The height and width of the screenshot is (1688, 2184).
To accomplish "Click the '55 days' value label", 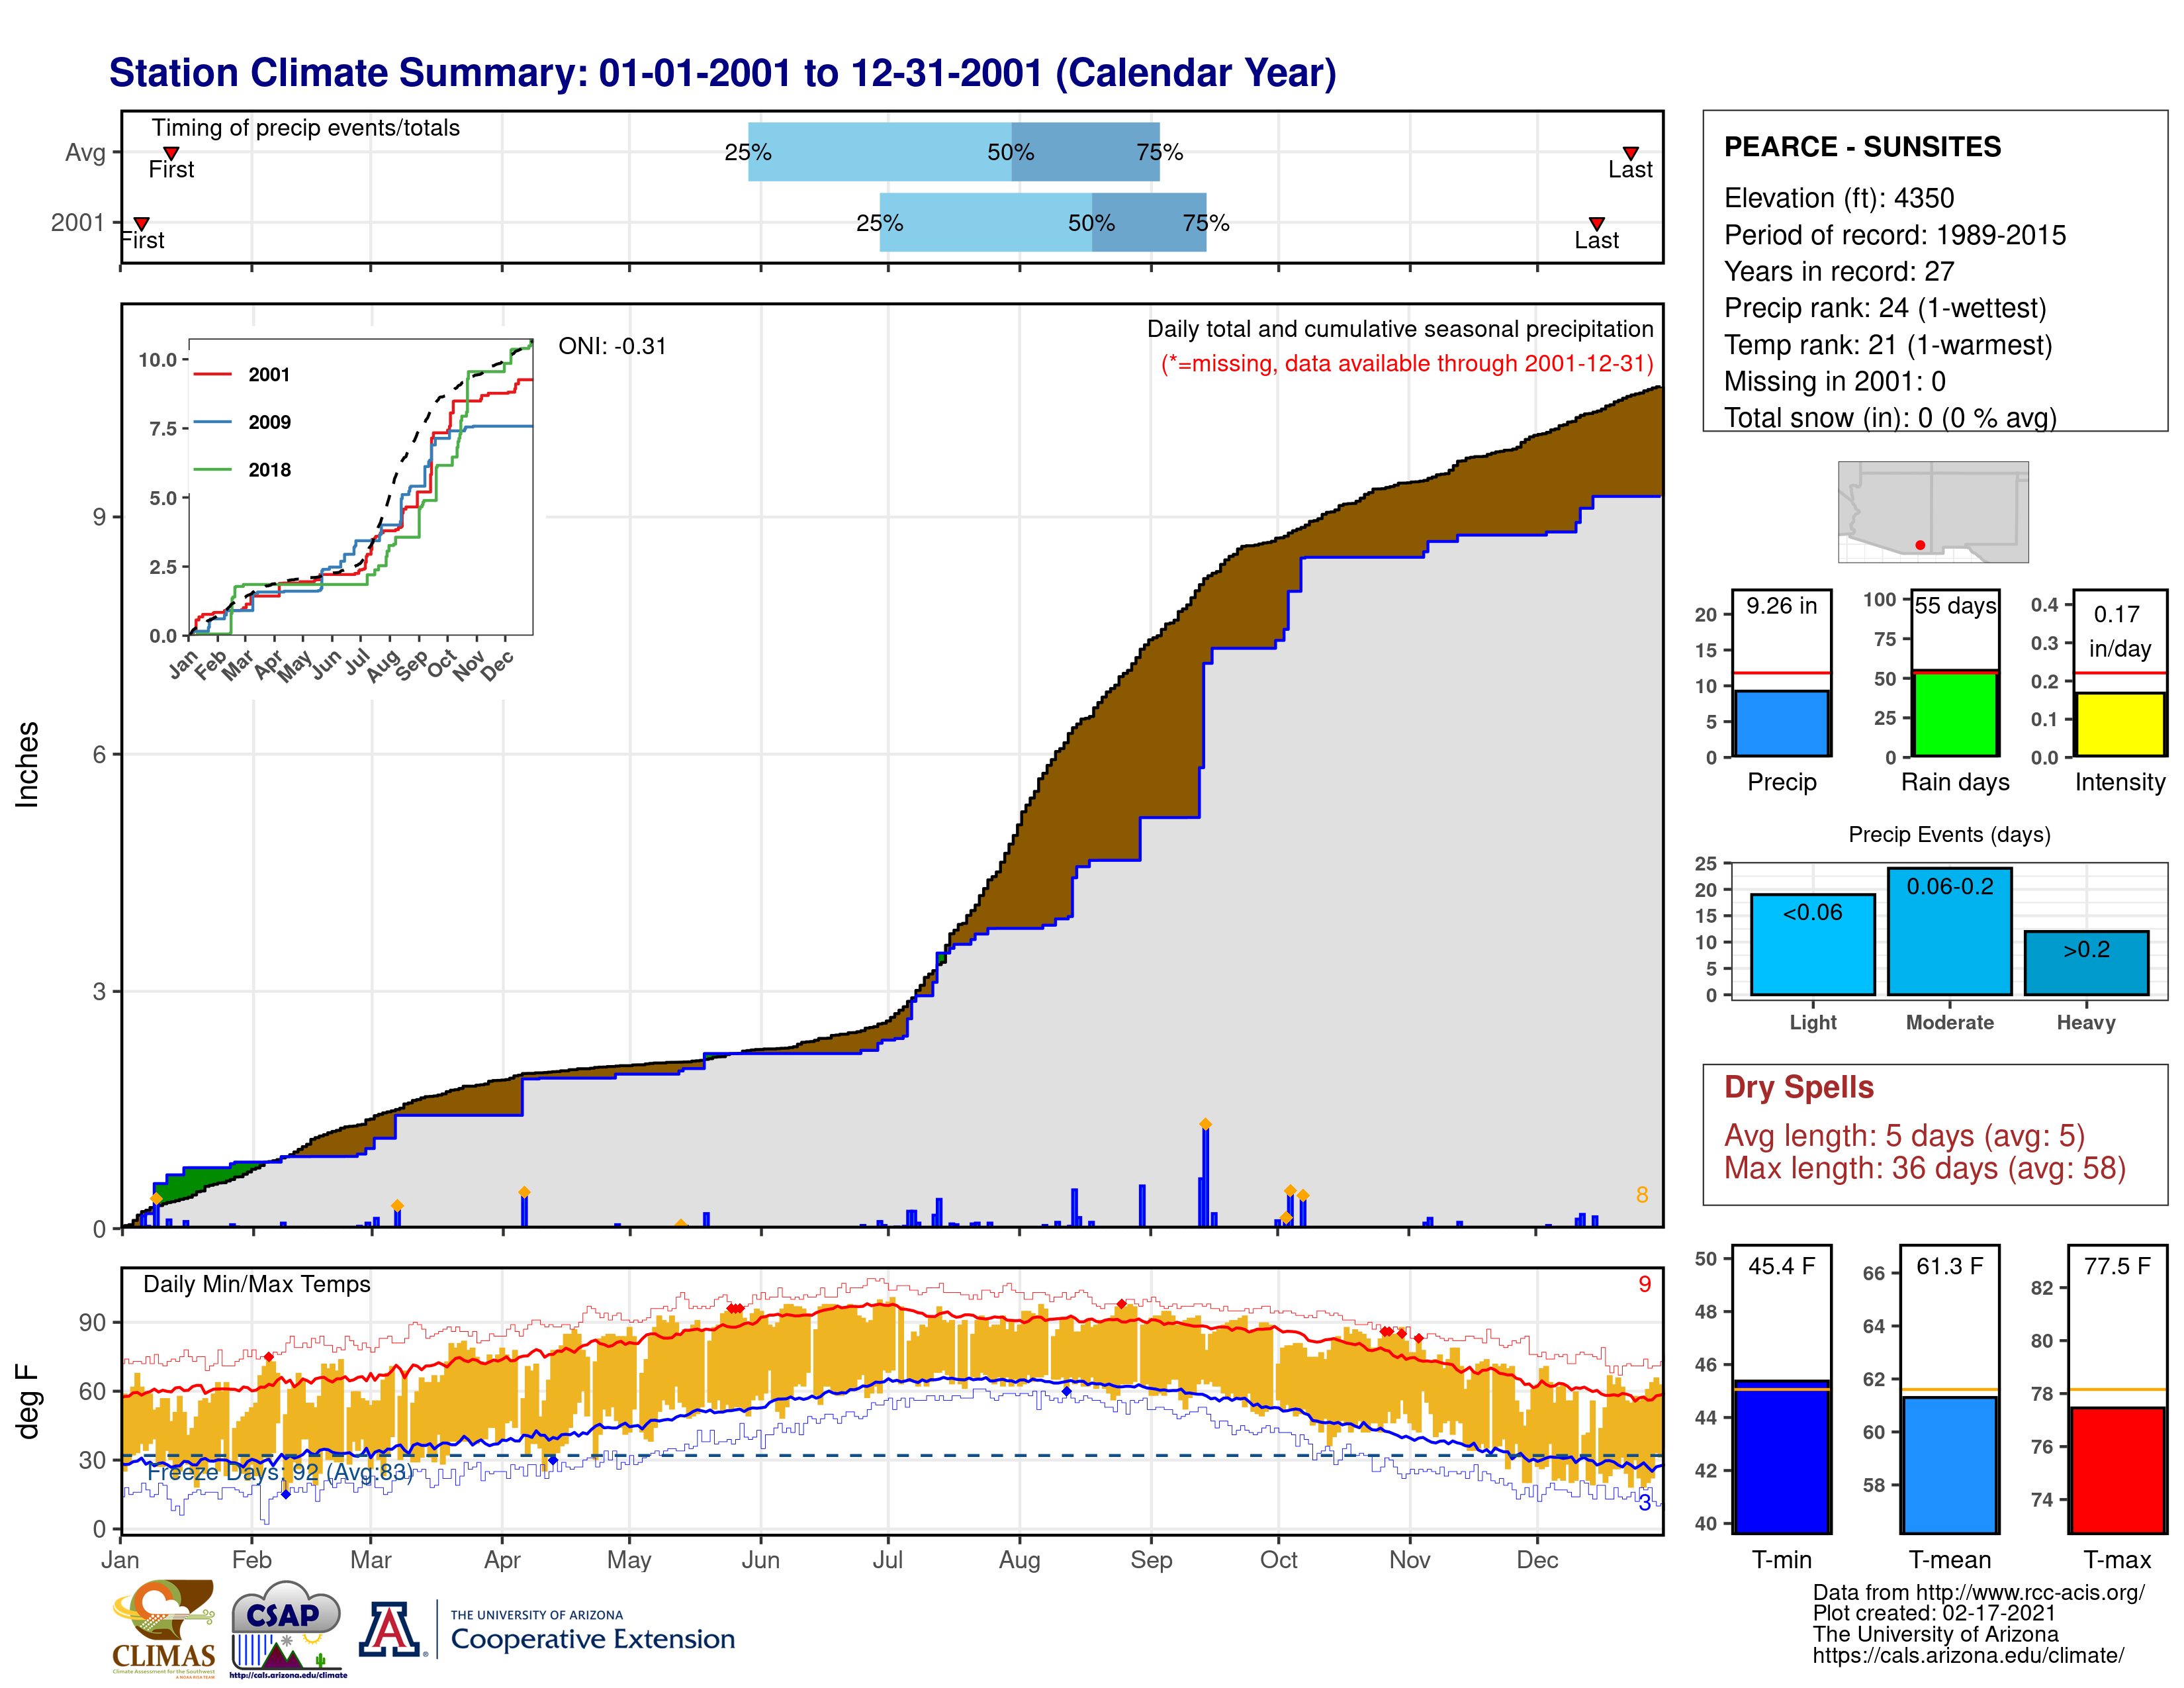I will point(1955,606).
